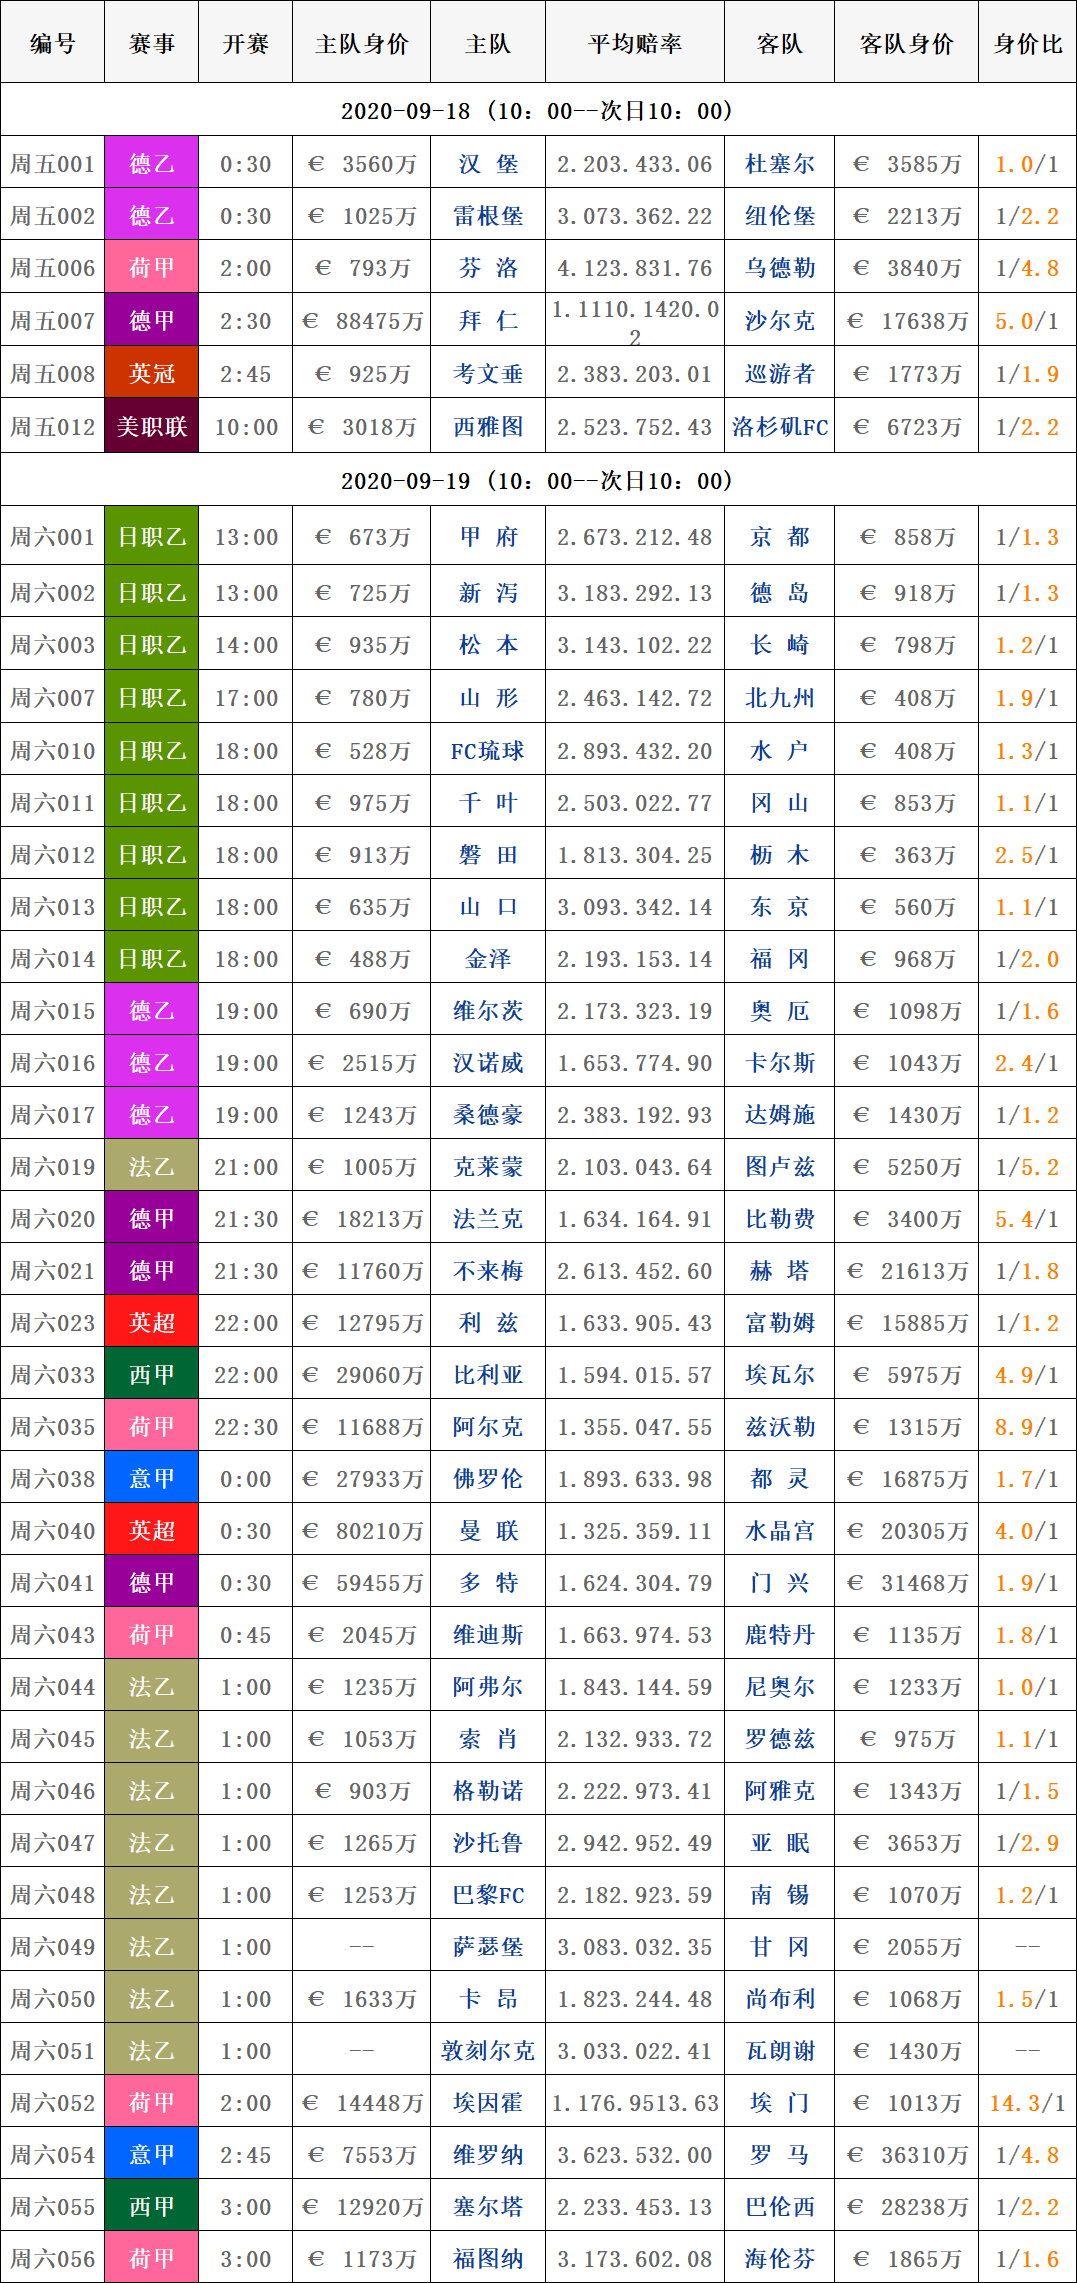Select 意甲 league cell in row 周六038
The width and height of the screenshot is (1077, 2283).
click(x=152, y=1479)
